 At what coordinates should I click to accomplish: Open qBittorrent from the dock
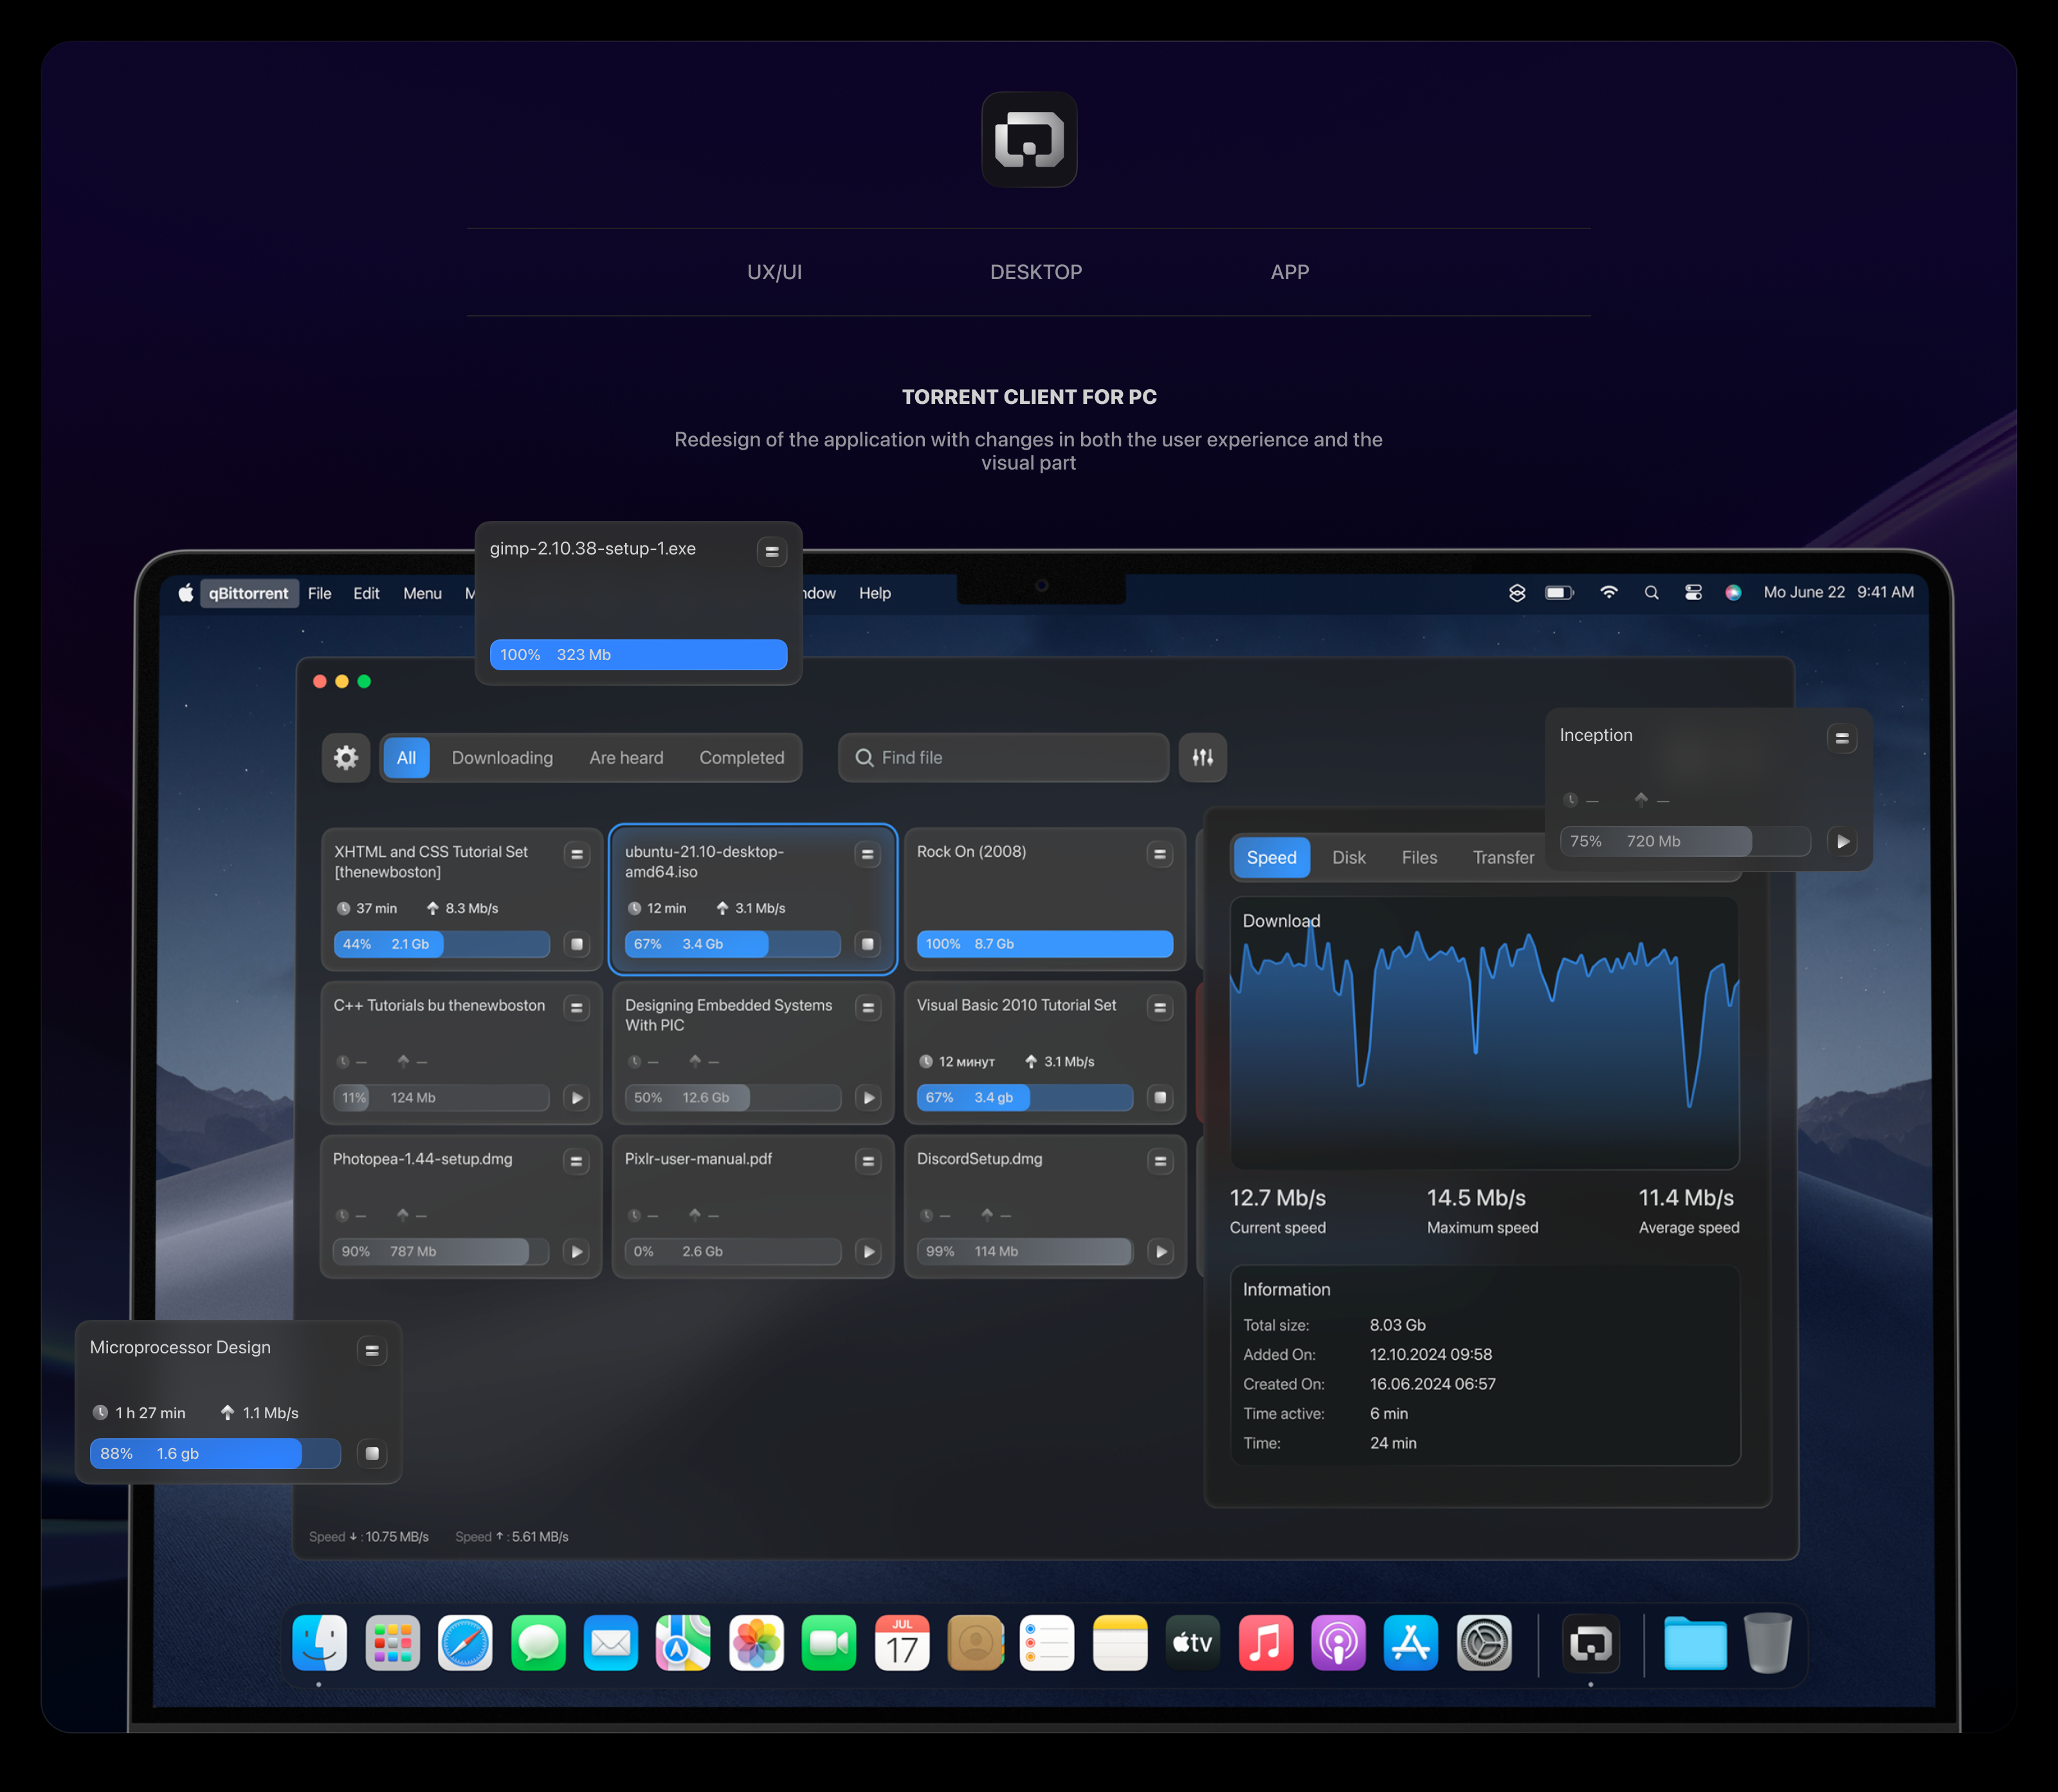coord(1590,1643)
